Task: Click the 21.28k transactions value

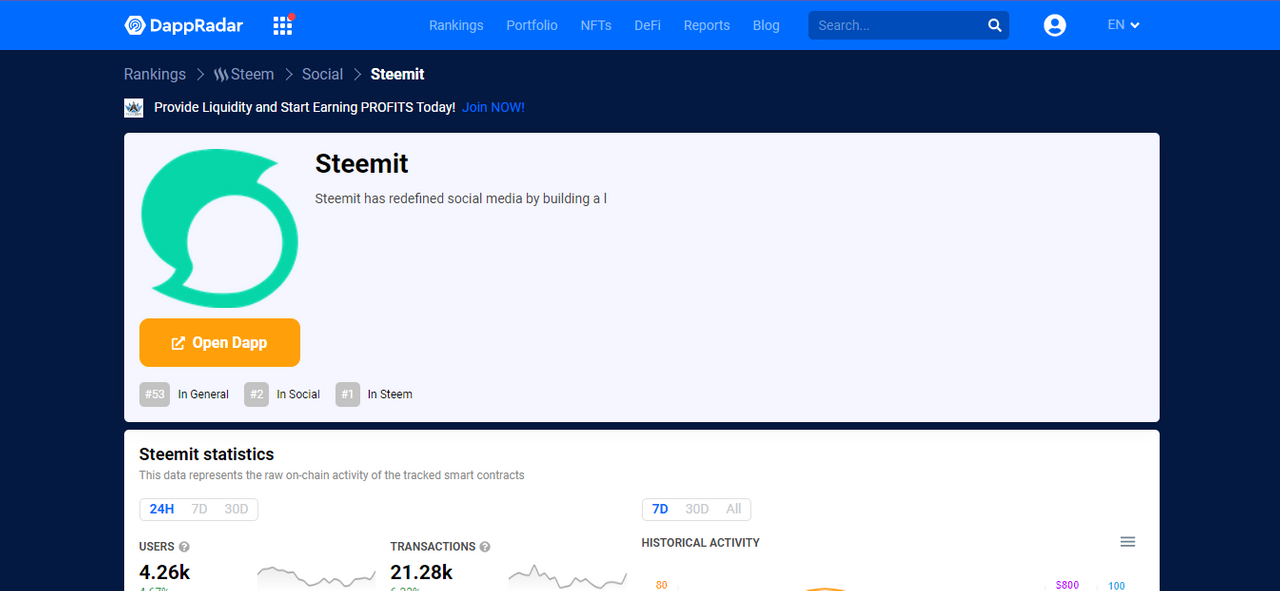Action: (x=421, y=573)
